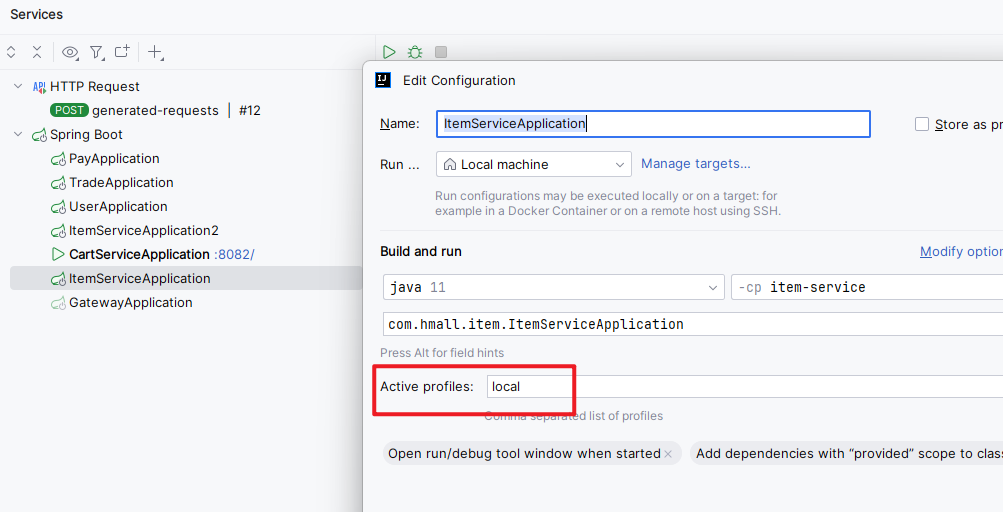The image size is (1003, 512).
Task: Click the IntelliJ logo in Edit Configuration
Action: tap(383, 80)
